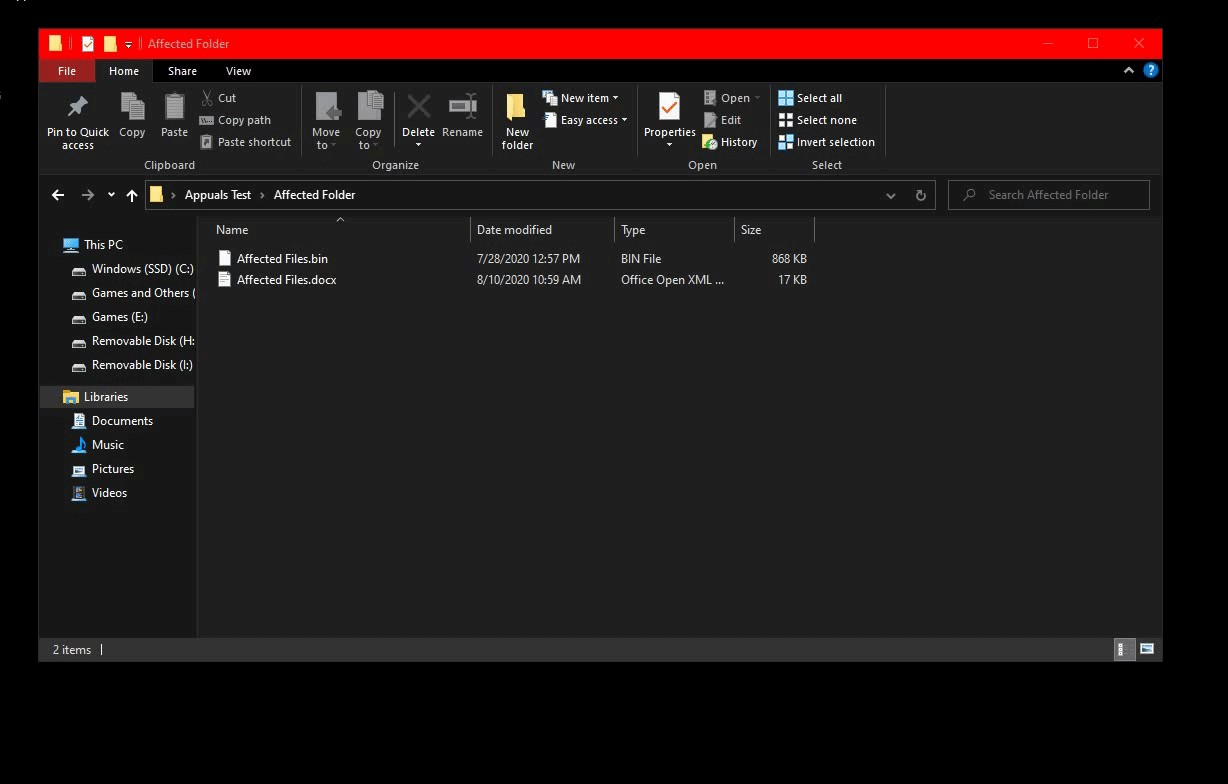Click the Copy ribbon icon
Image resolution: width=1228 pixels, height=784 pixels.
coord(132,106)
